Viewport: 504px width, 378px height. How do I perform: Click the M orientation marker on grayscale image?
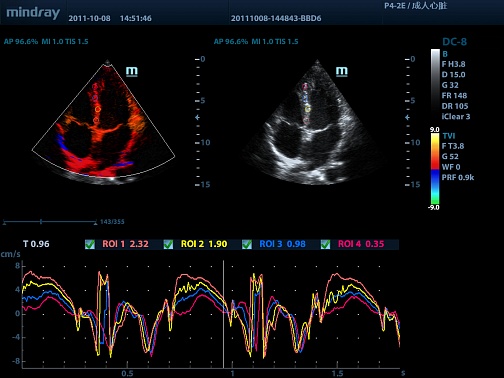(x=341, y=71)
